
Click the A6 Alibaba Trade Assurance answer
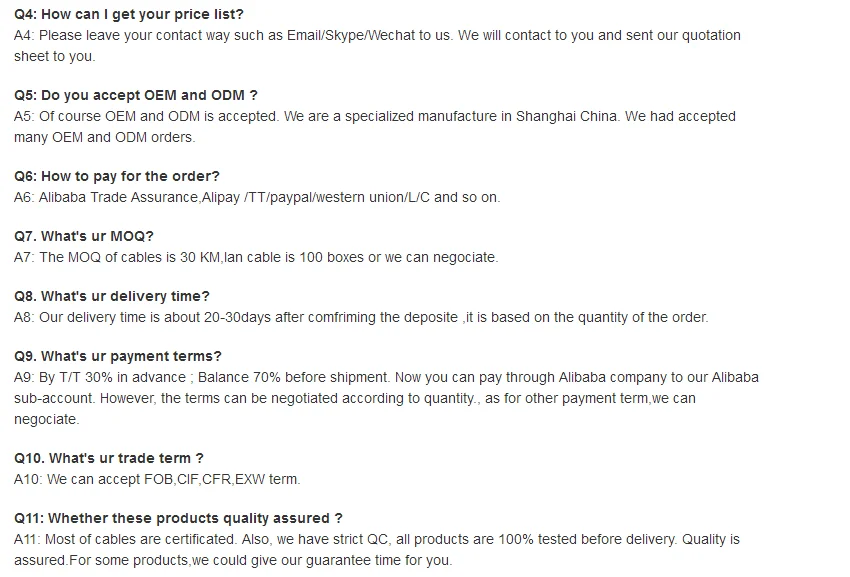[x=256, y=197]
